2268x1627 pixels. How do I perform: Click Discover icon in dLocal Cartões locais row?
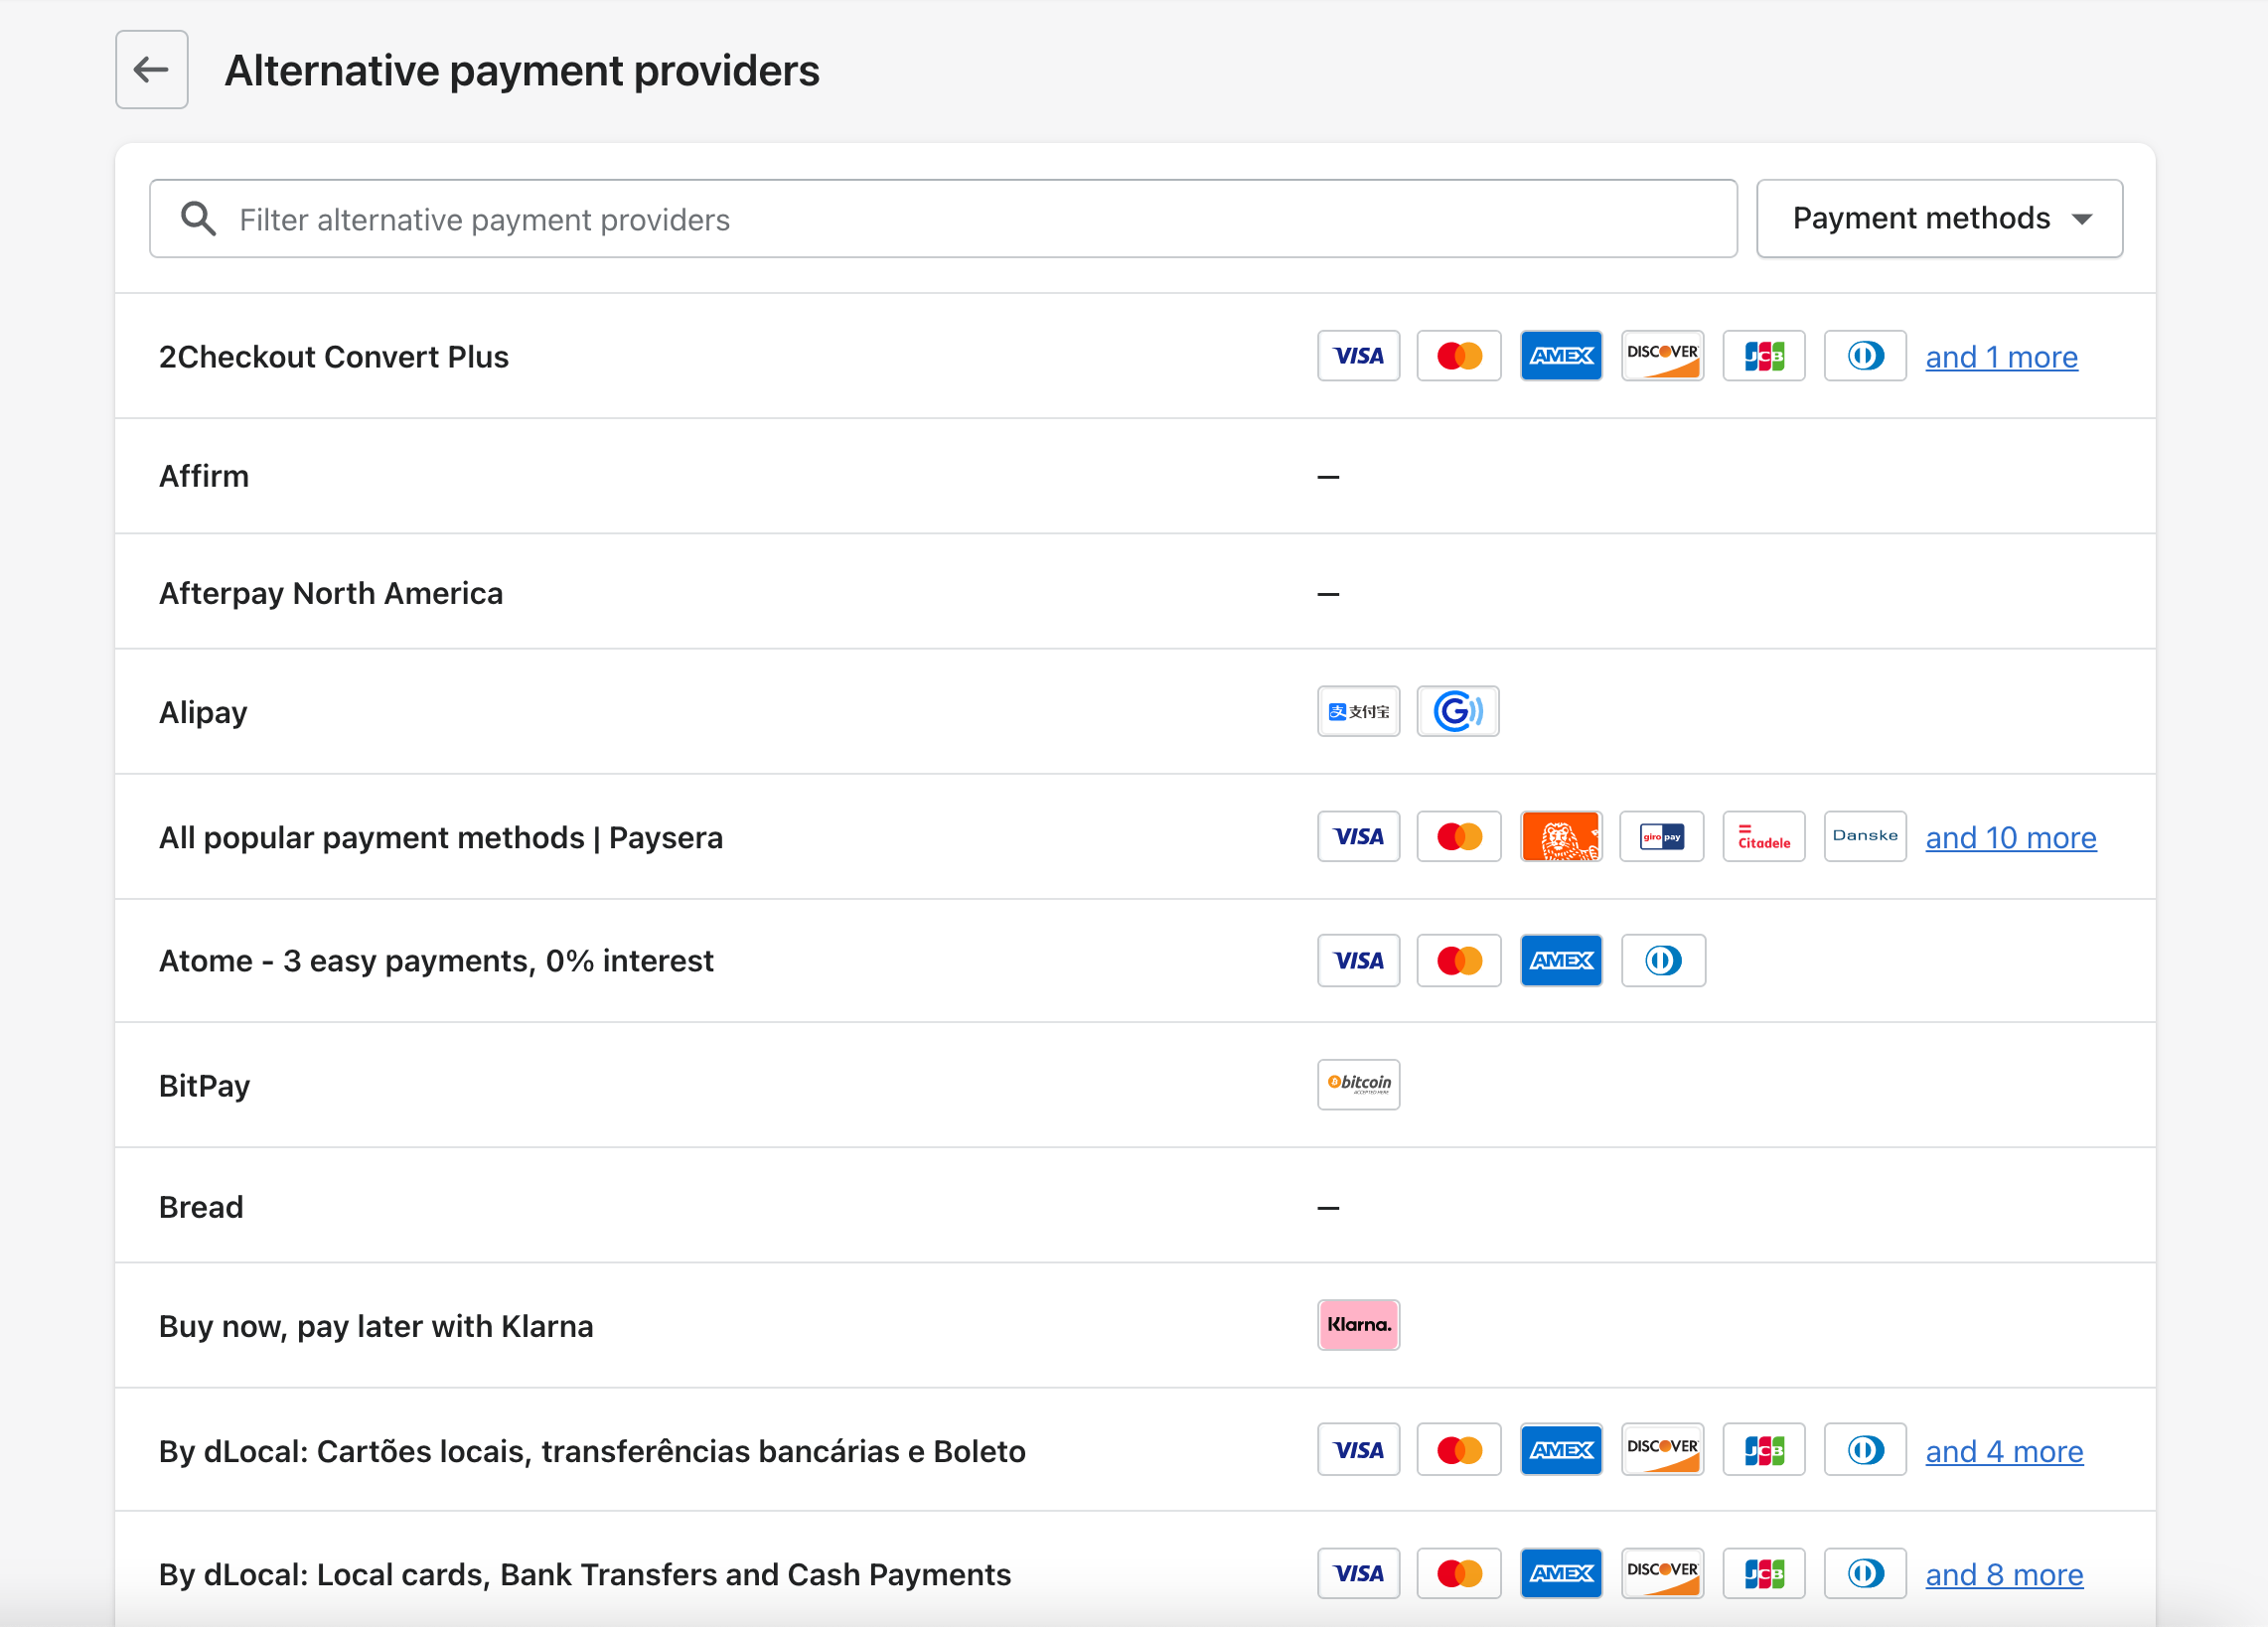coord(1662,1450)
